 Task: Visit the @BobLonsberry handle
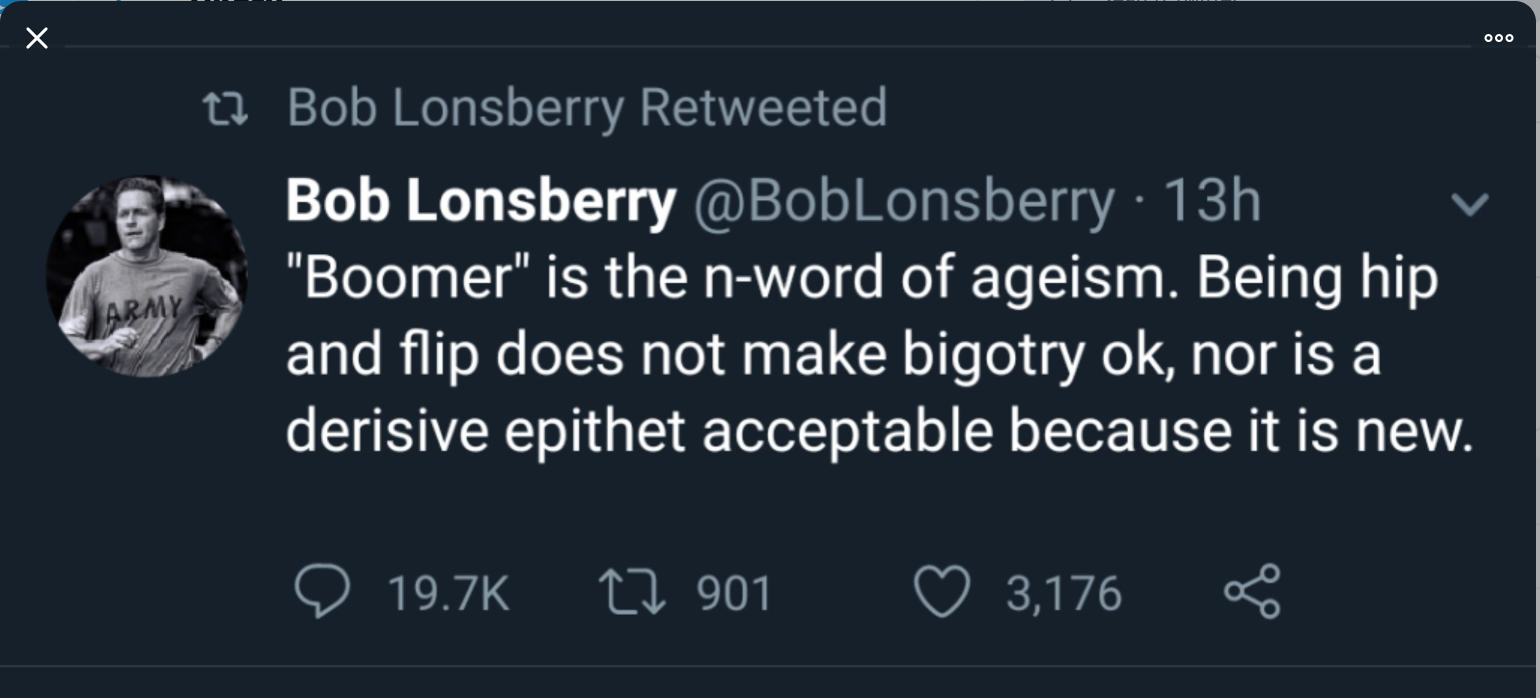(903, 202)
